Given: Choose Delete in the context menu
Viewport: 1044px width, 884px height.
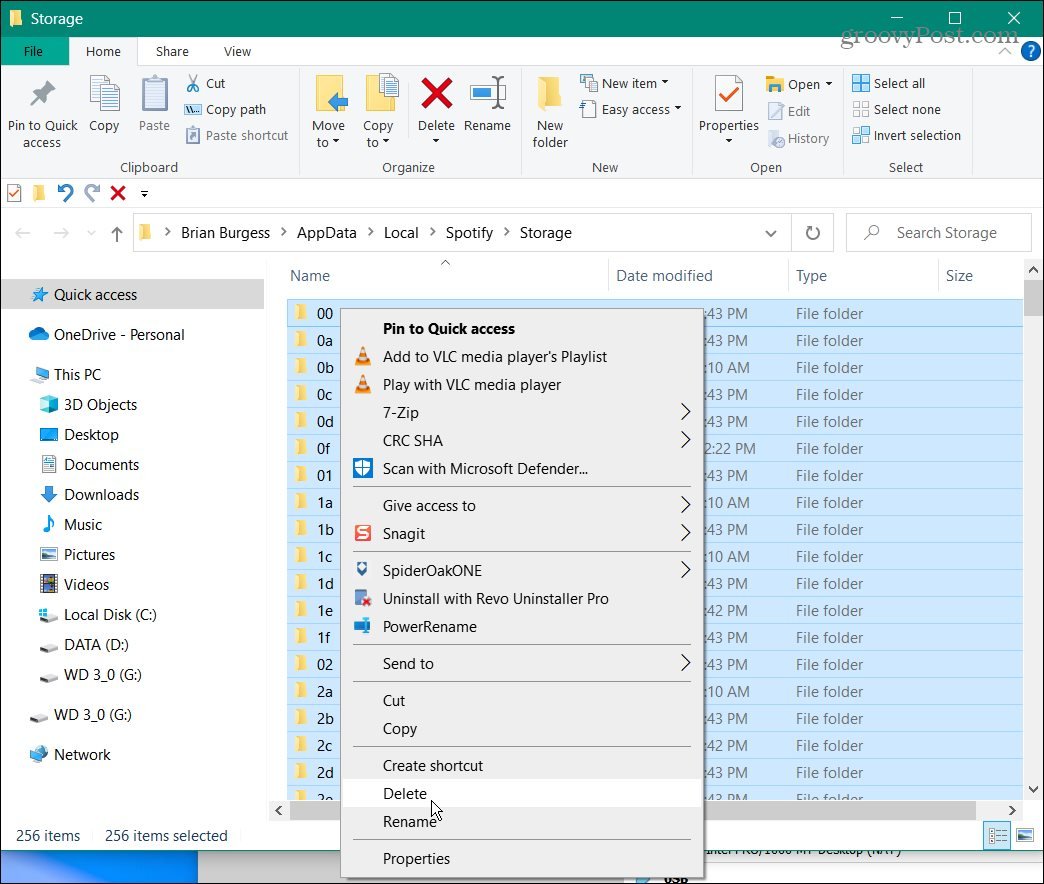Looking at the screenshot, I should tap(405, 794).
